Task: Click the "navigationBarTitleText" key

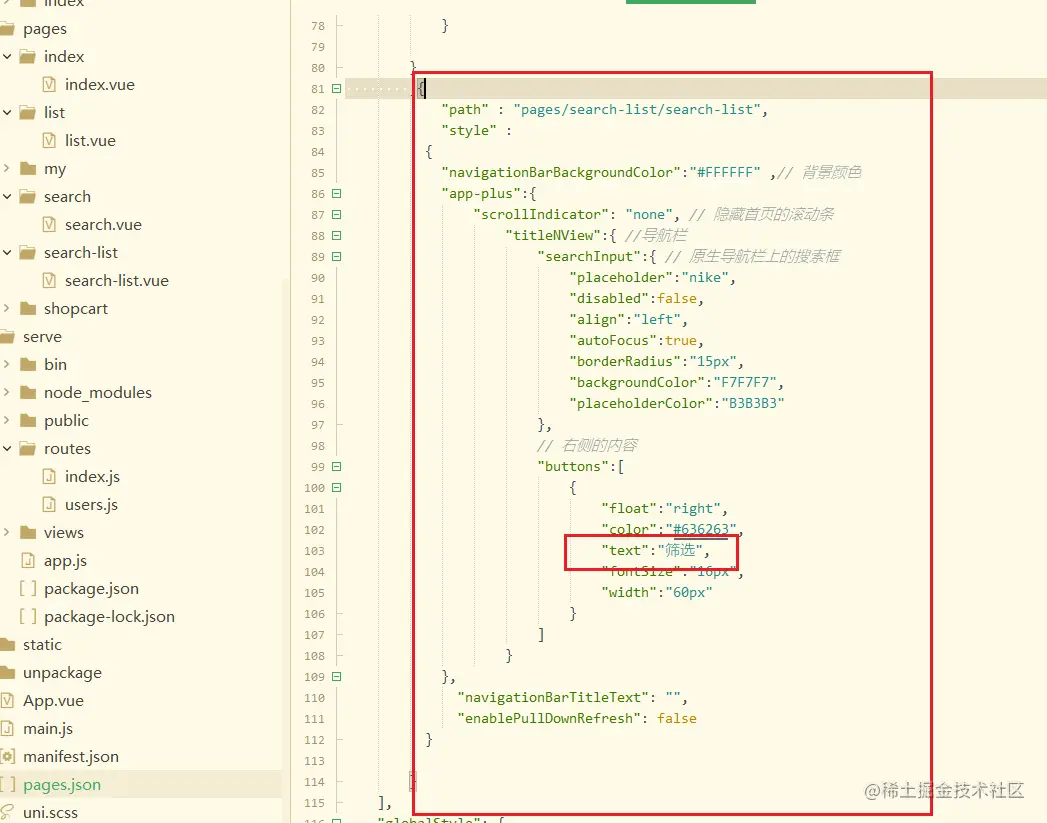Action: pyautogui.click(x=552, y=698)
